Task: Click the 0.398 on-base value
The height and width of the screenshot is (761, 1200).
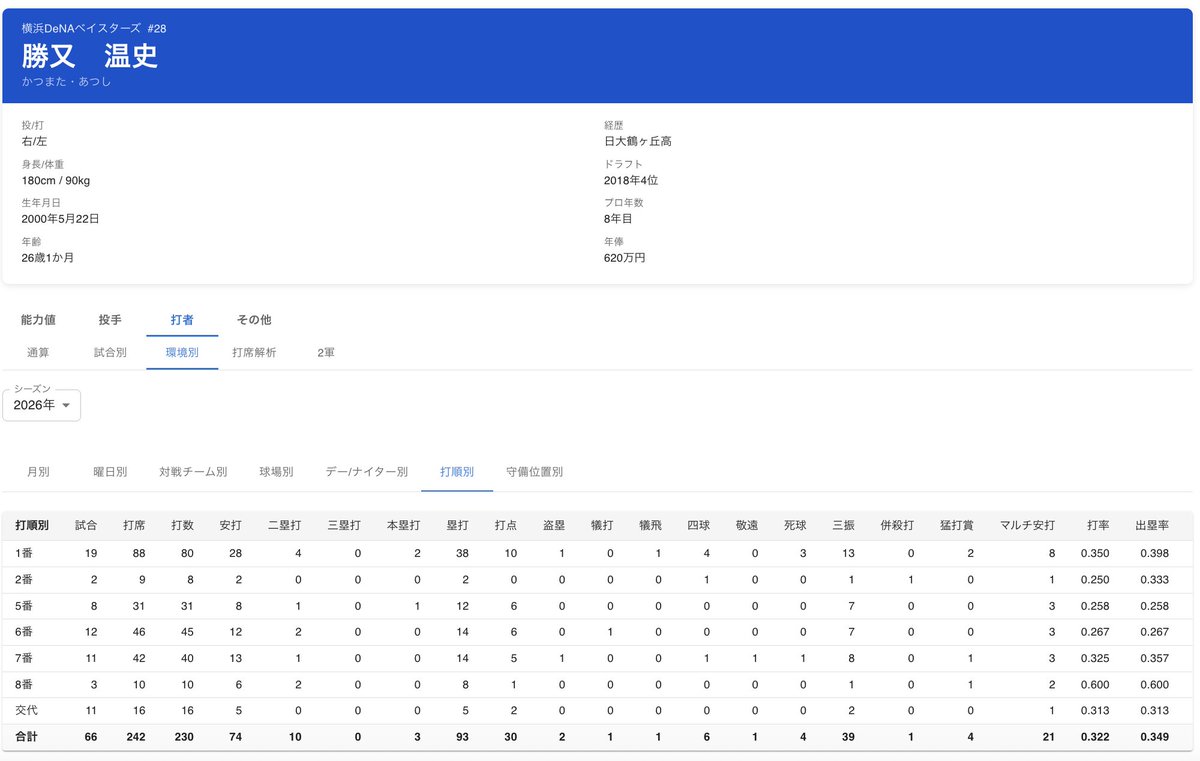Action: (x=1153, y=553)
